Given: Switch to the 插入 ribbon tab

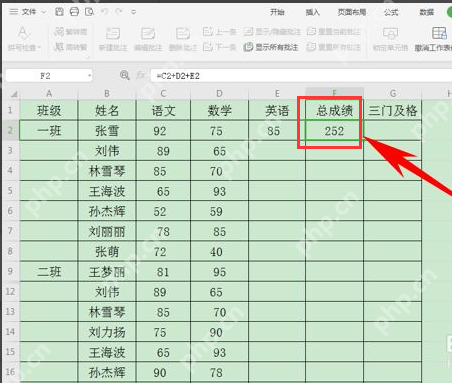Looking at the screenshot, I should [x=312, y=12].
